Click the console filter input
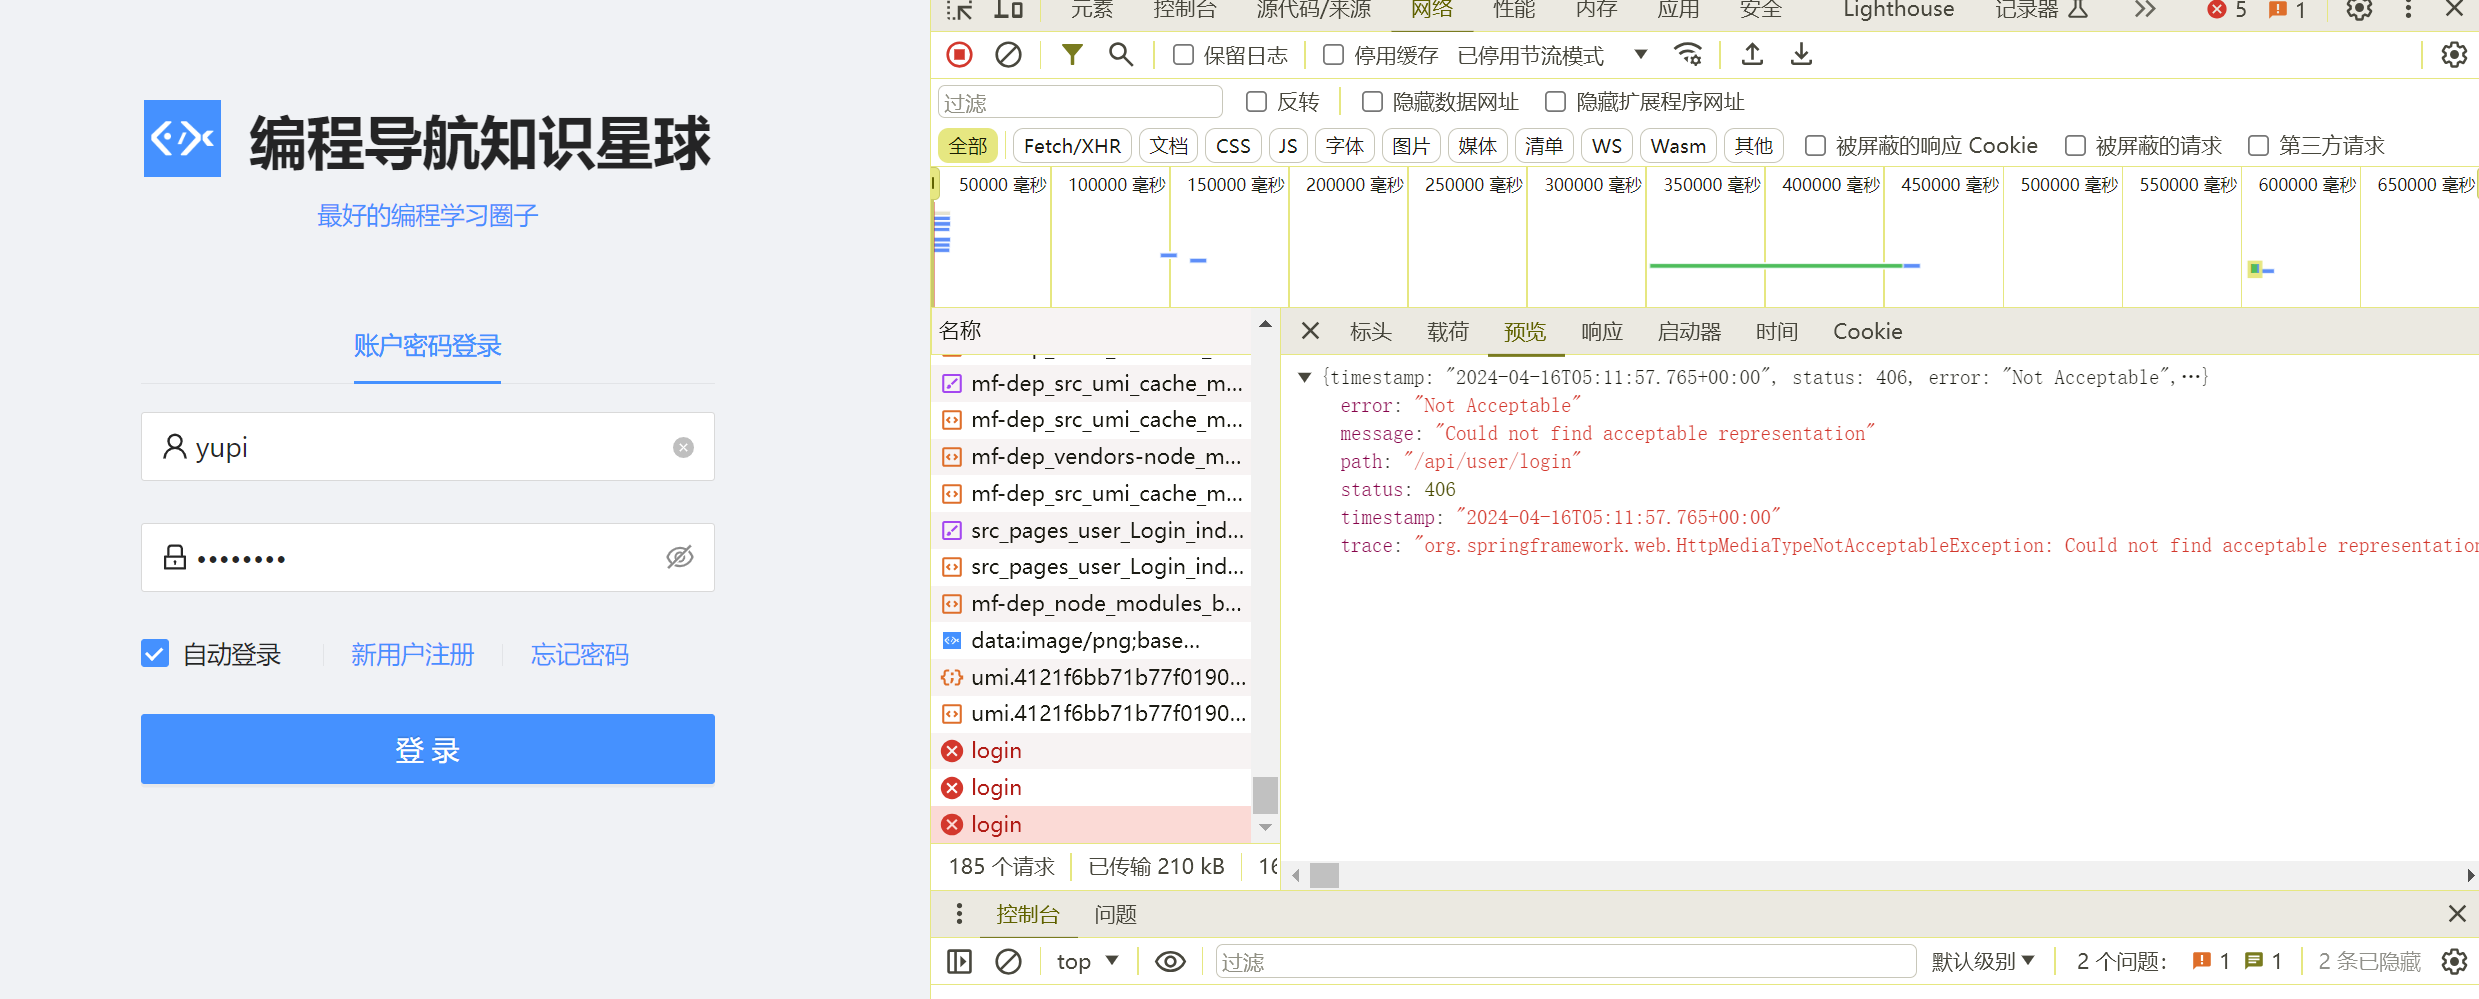The width and height of the screenshot is (2479, 999). [x=1565, y=961]
